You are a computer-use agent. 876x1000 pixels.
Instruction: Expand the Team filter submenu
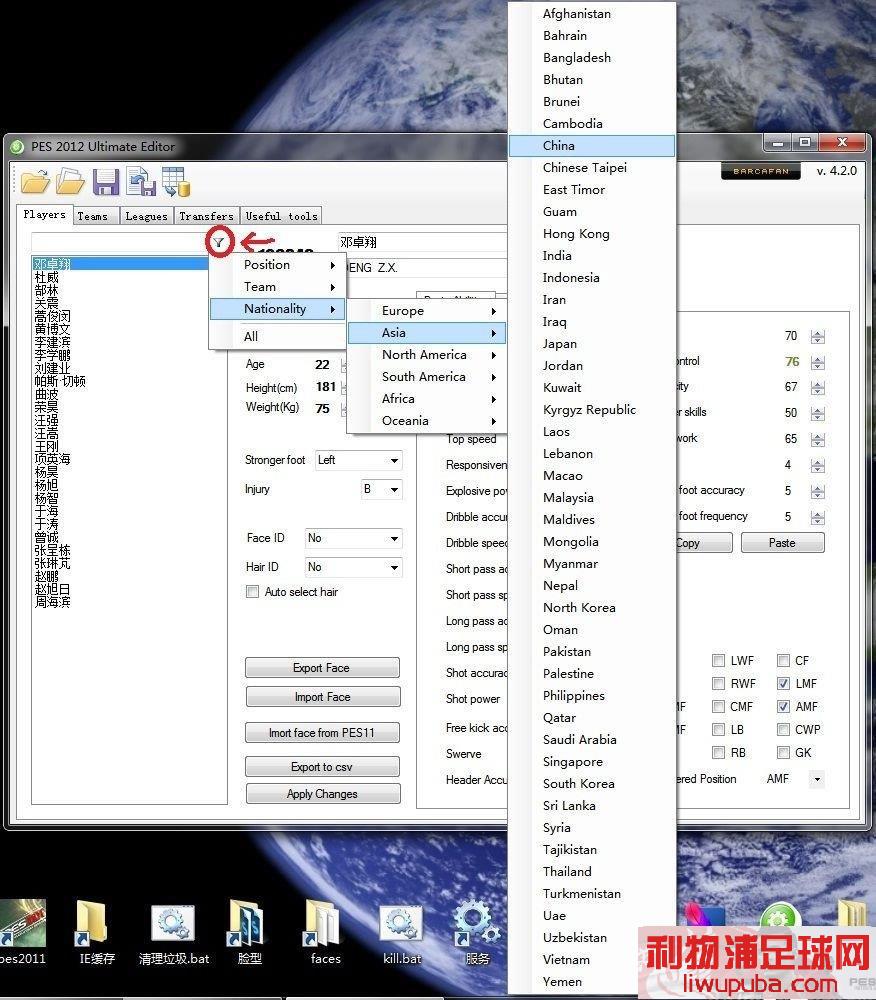point(278,287)
